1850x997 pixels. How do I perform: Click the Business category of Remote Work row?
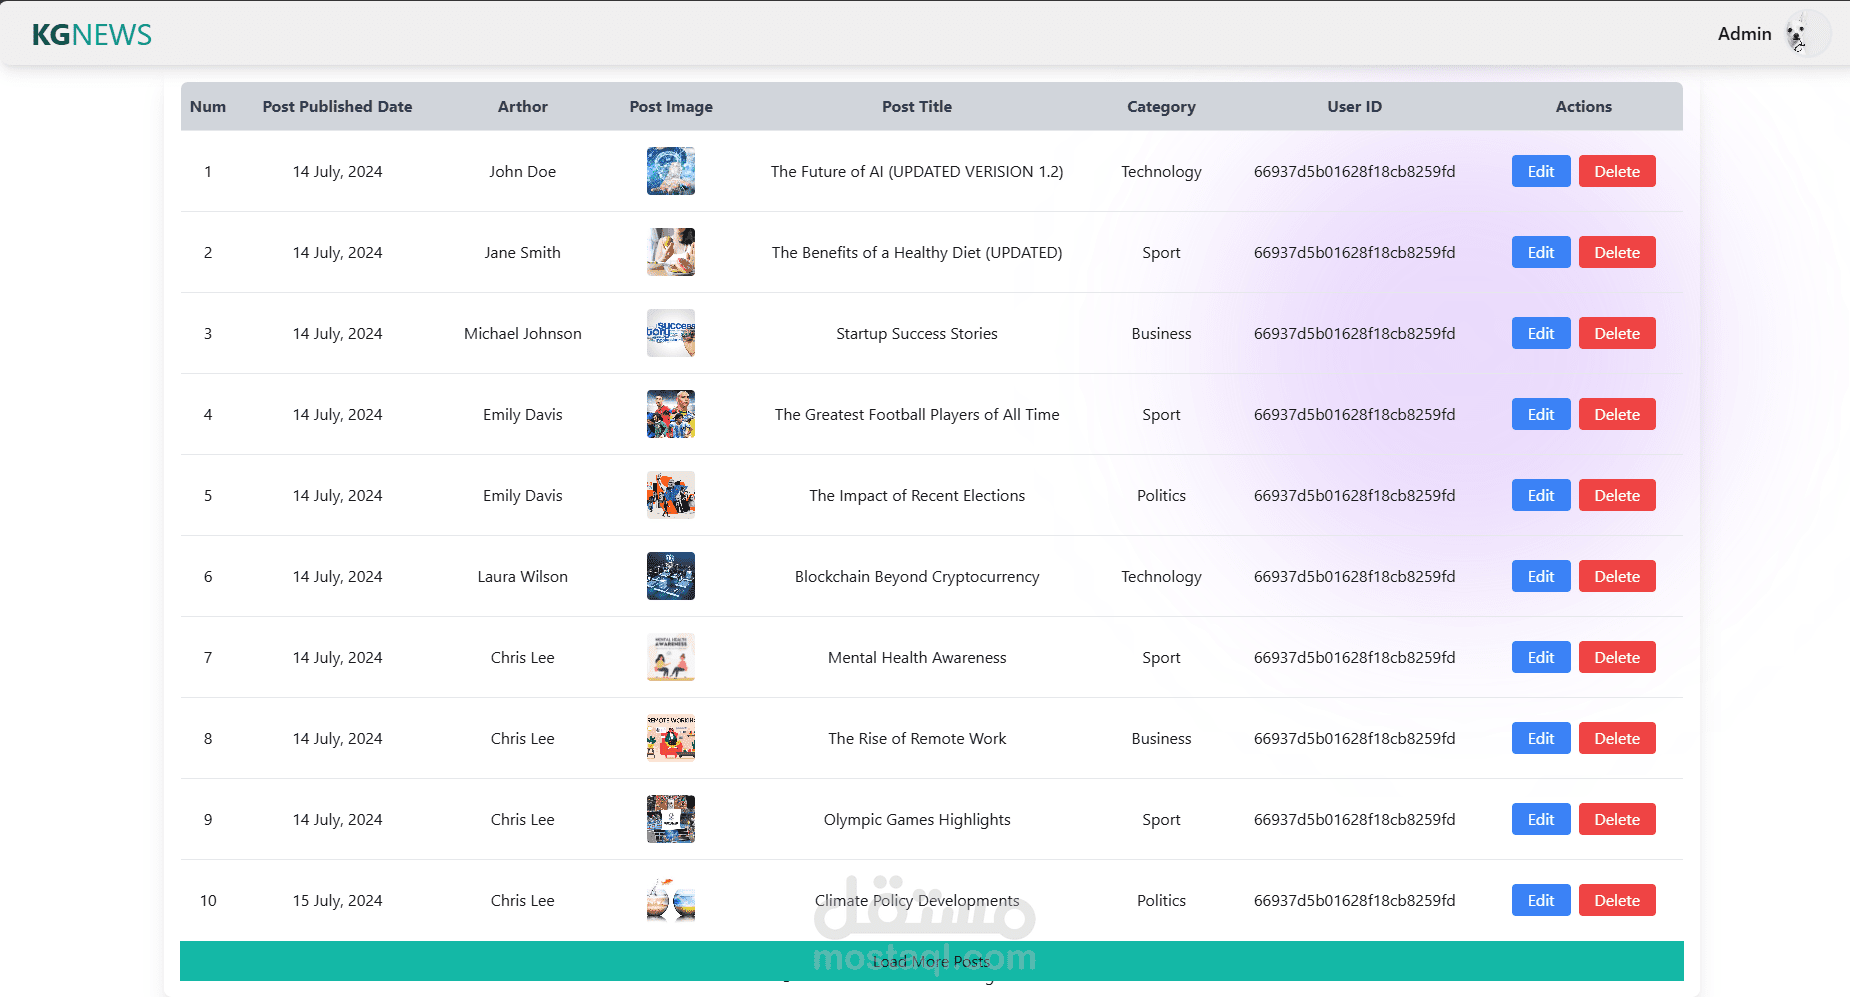pyautogui.click(x=1161, y=739)
